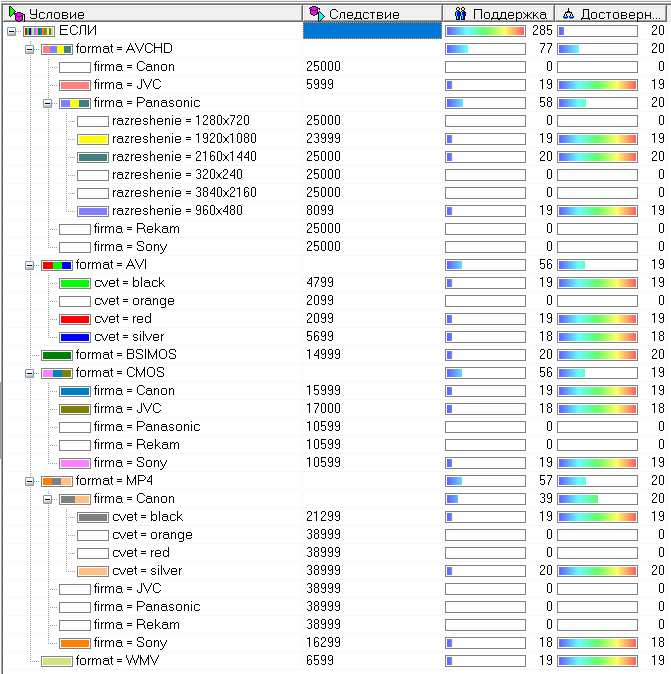
Task: Collapse the format = AVI branch
Action: [x=29, y=265]
